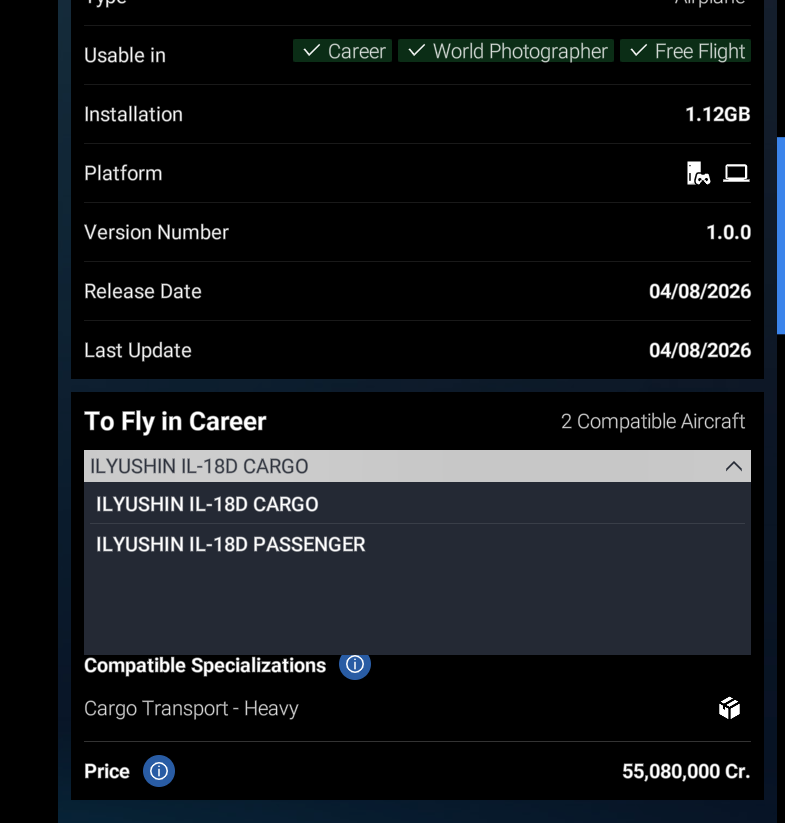
Task: Click the World Photographer checkmark icon
Action: (417, 51)
